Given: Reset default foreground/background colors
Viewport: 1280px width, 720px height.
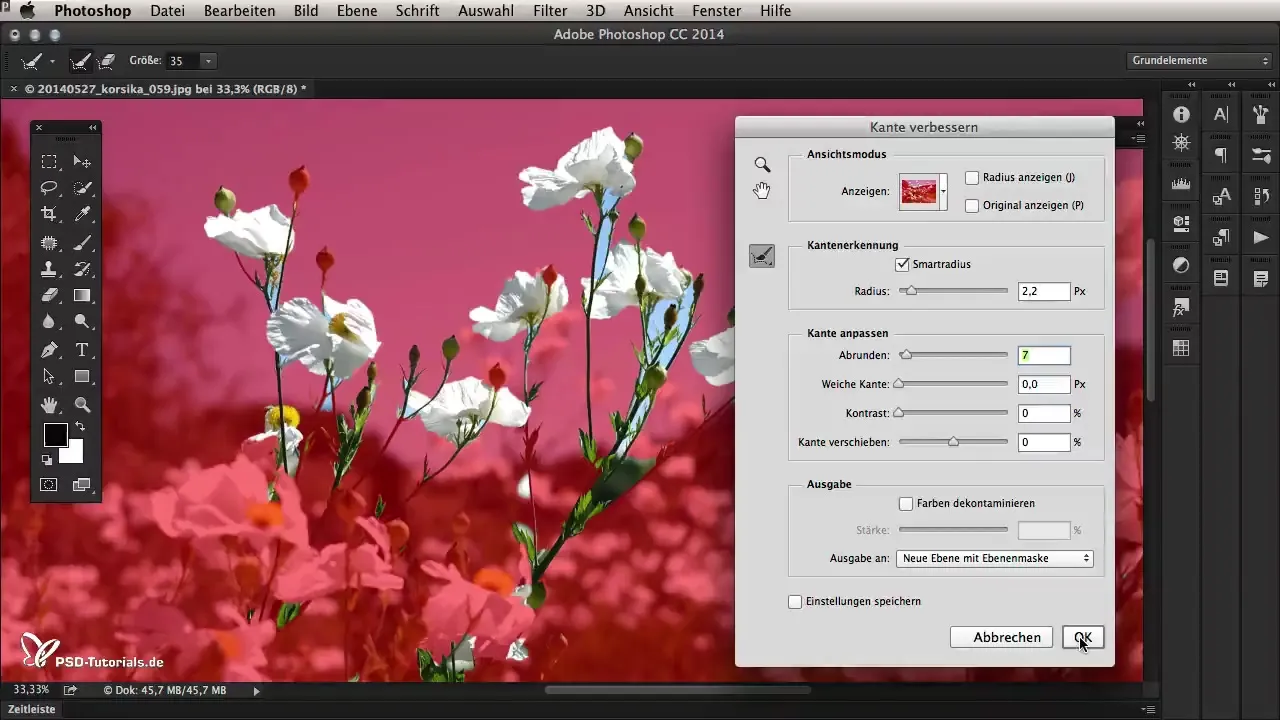Looking at the screenshot, I should pyautogui.click(x=47, y=460).
